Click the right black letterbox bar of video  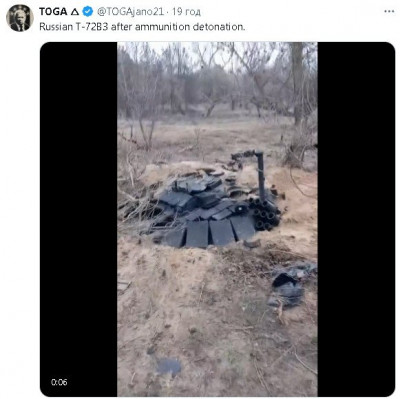tap(356, 219)
